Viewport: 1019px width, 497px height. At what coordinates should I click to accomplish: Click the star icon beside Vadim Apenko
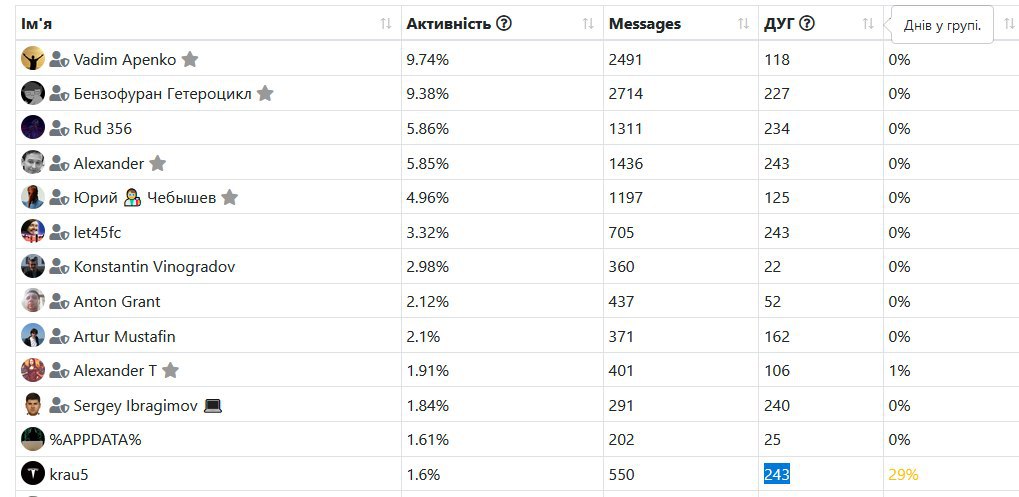coord(190,60)
